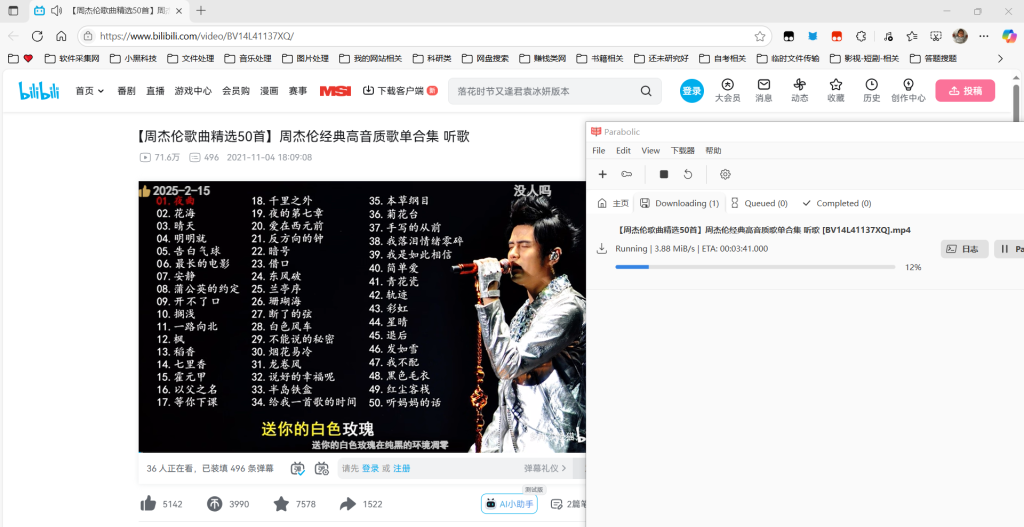Open the AI小助手 assistant button

[509, 503]
